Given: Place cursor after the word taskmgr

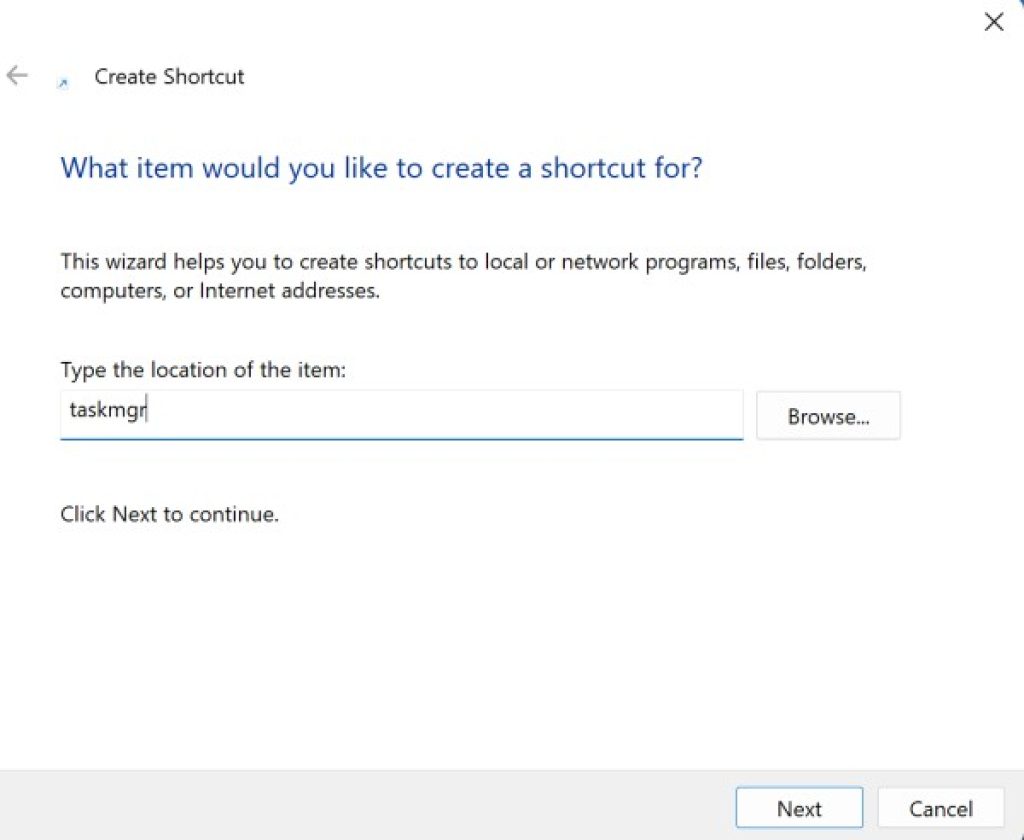Looking at the screenshot, I should [x=148, y=410].
